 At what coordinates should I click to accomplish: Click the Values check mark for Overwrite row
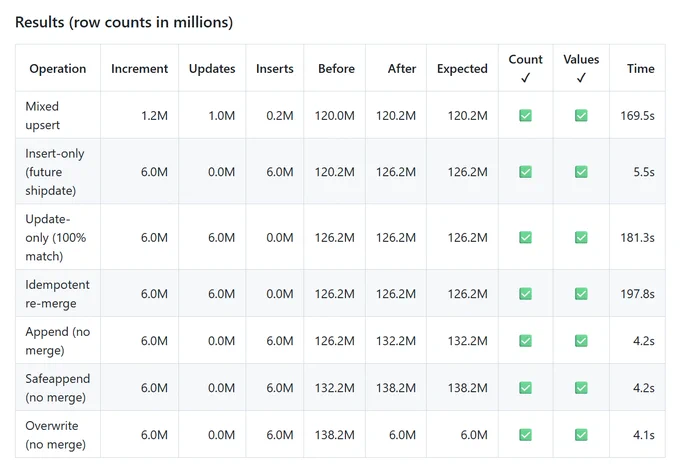pyautogui.click(x=581, y=435)
